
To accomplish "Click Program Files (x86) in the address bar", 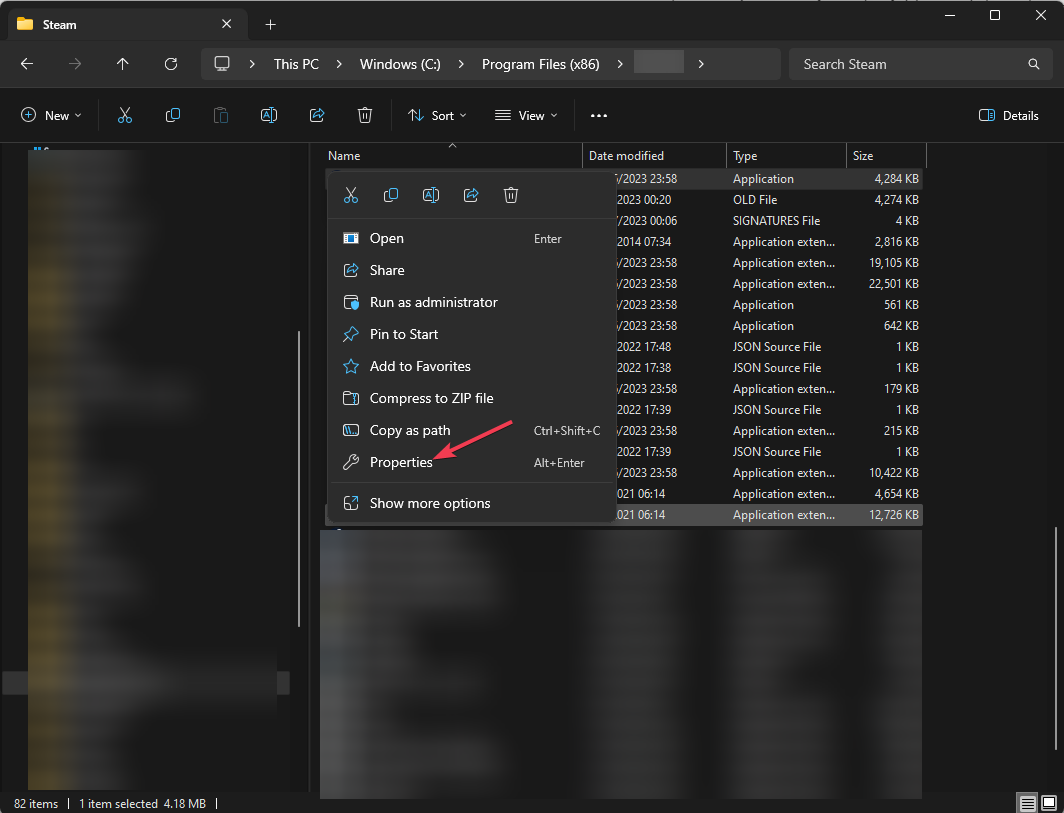I will pyautogui.click(x=540, y=64).
